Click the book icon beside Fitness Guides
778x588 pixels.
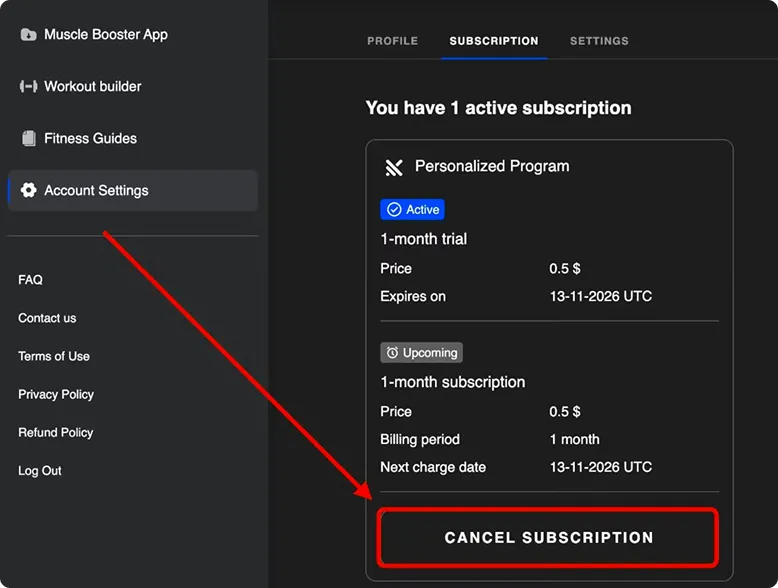(x=29, y=138)
